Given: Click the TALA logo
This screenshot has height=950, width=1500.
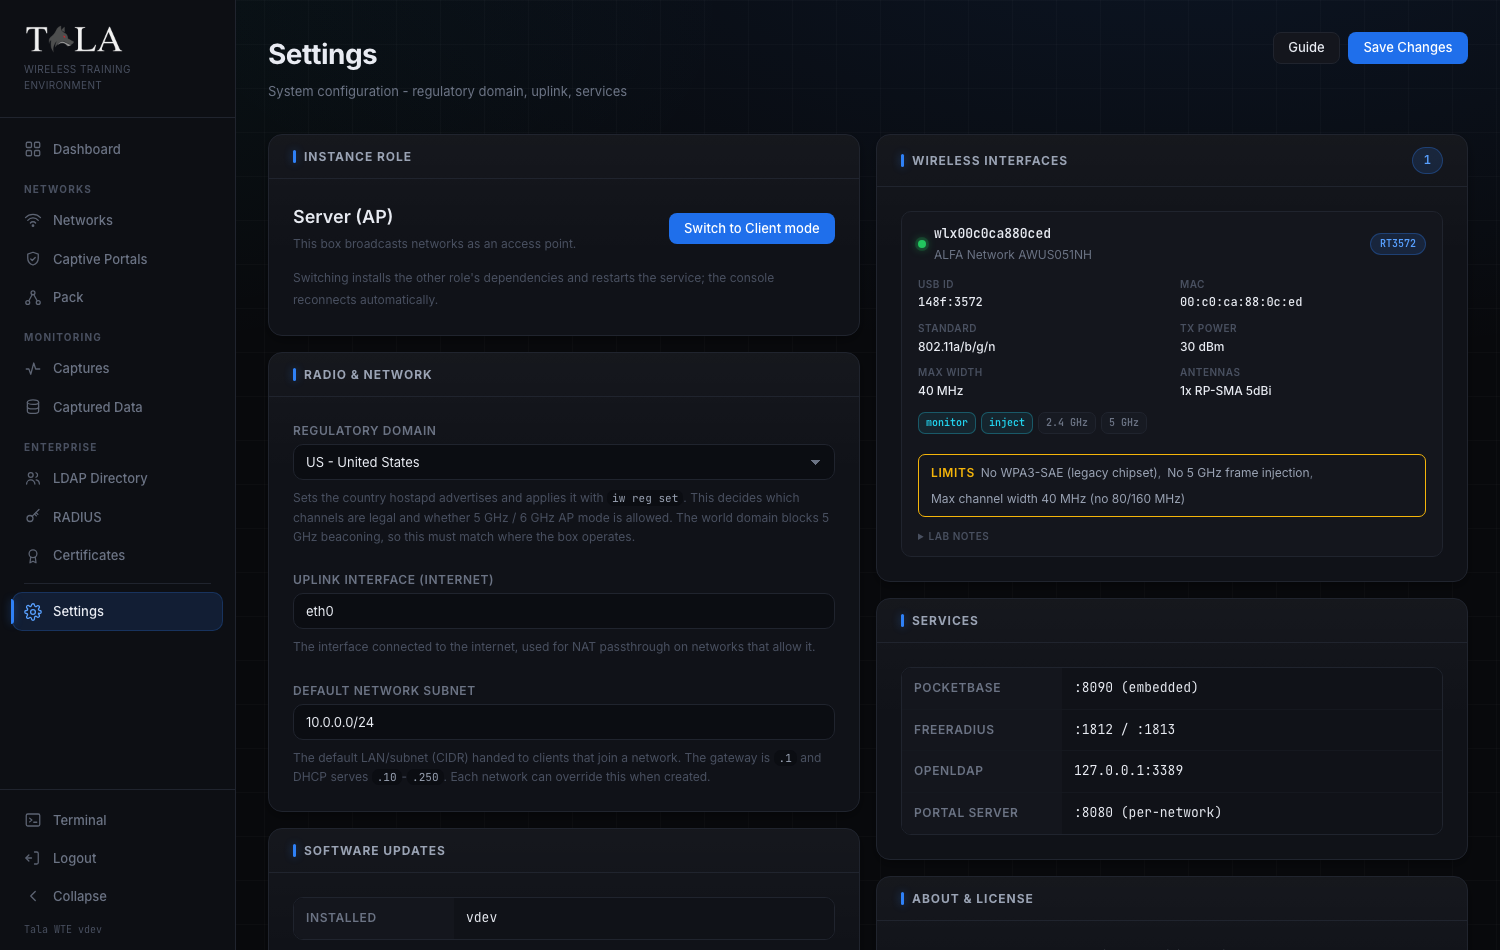Looking at the screenshot, I should [74, 40].
